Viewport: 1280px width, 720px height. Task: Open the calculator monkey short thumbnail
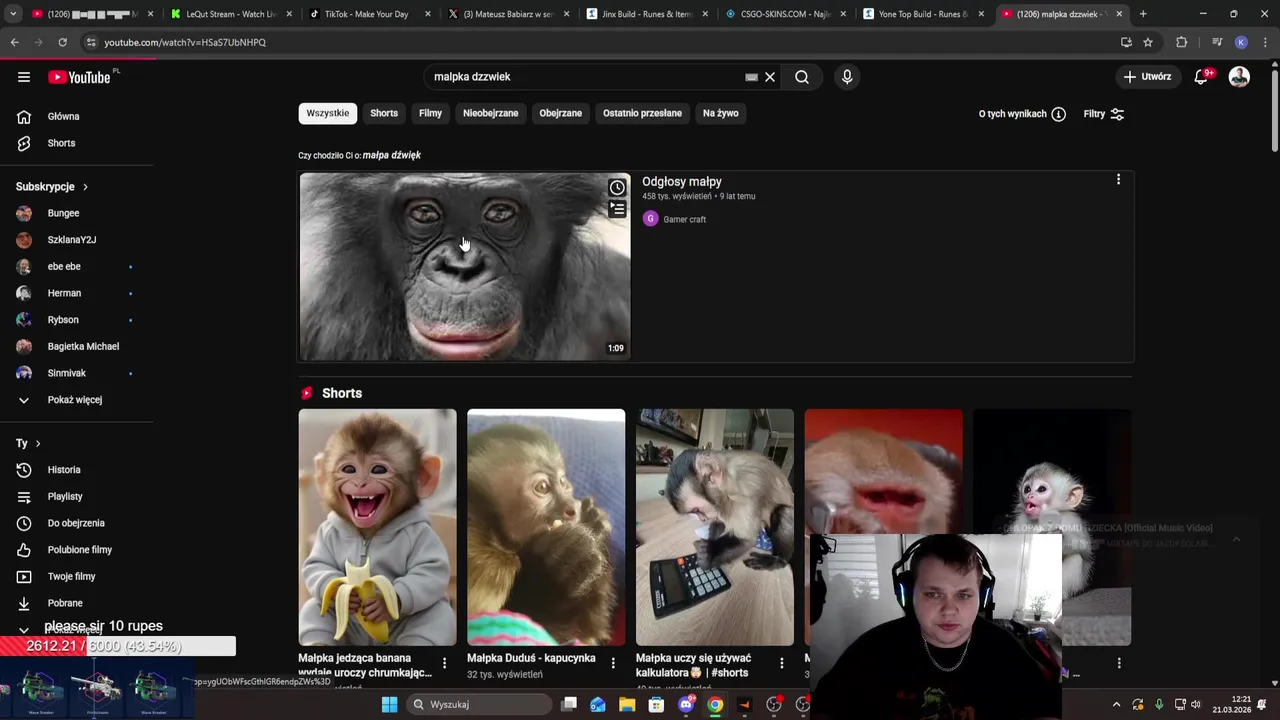point(715,527)
